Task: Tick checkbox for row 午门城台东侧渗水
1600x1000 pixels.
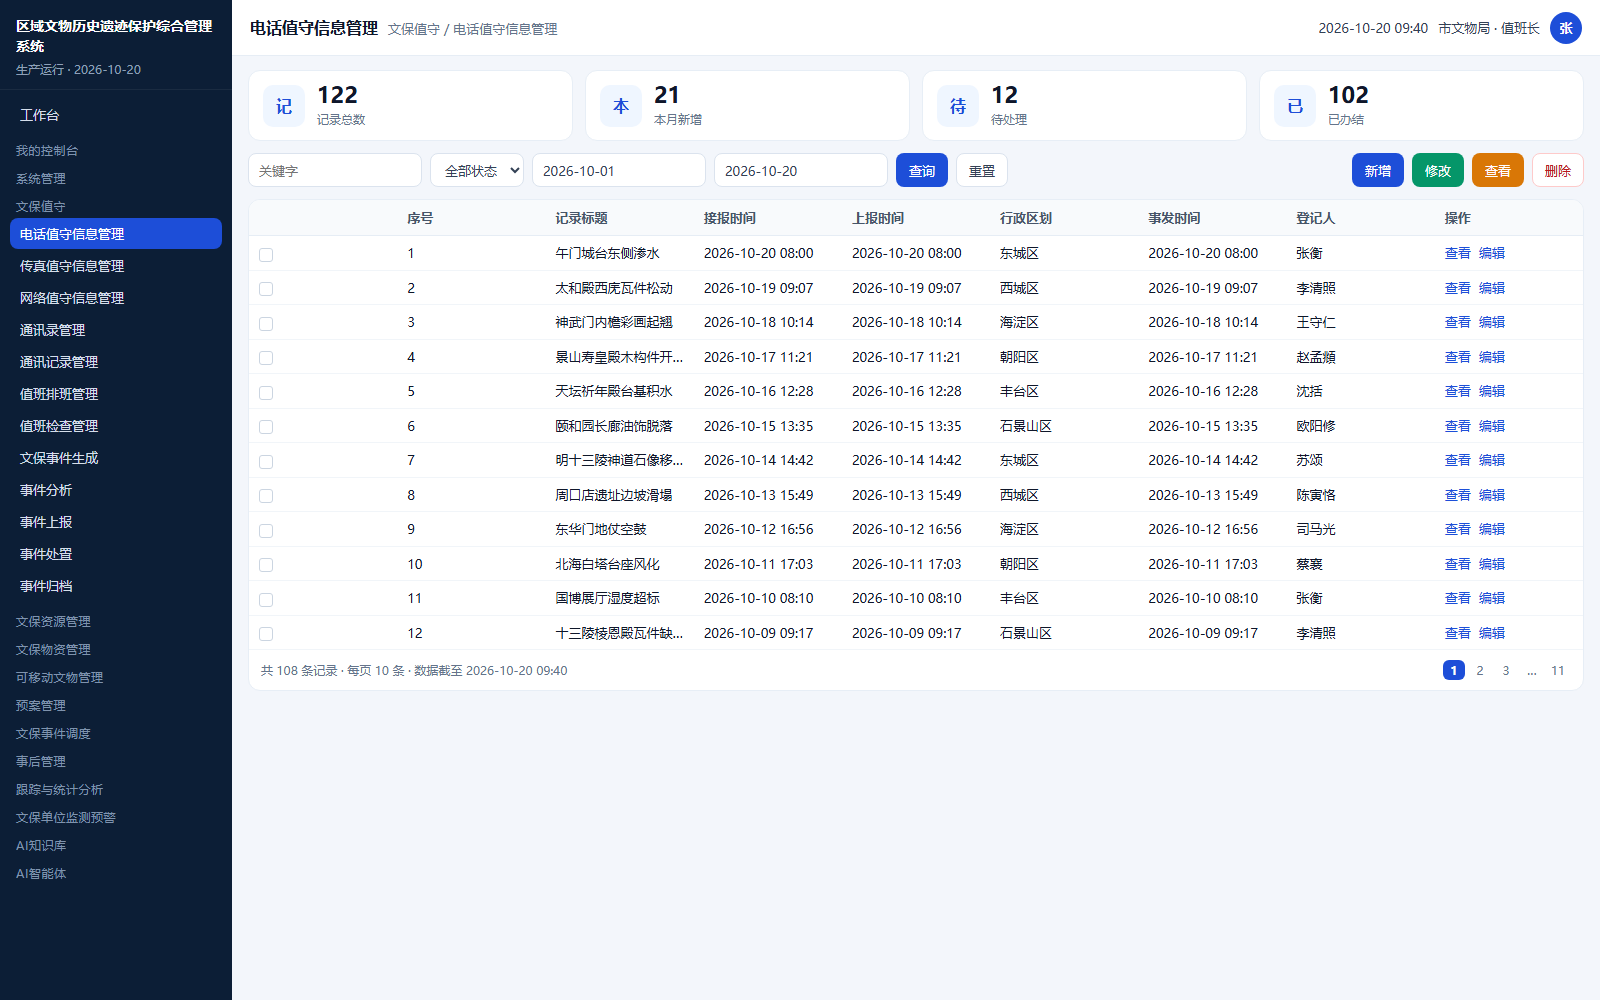Action: (x=266, y=254)
